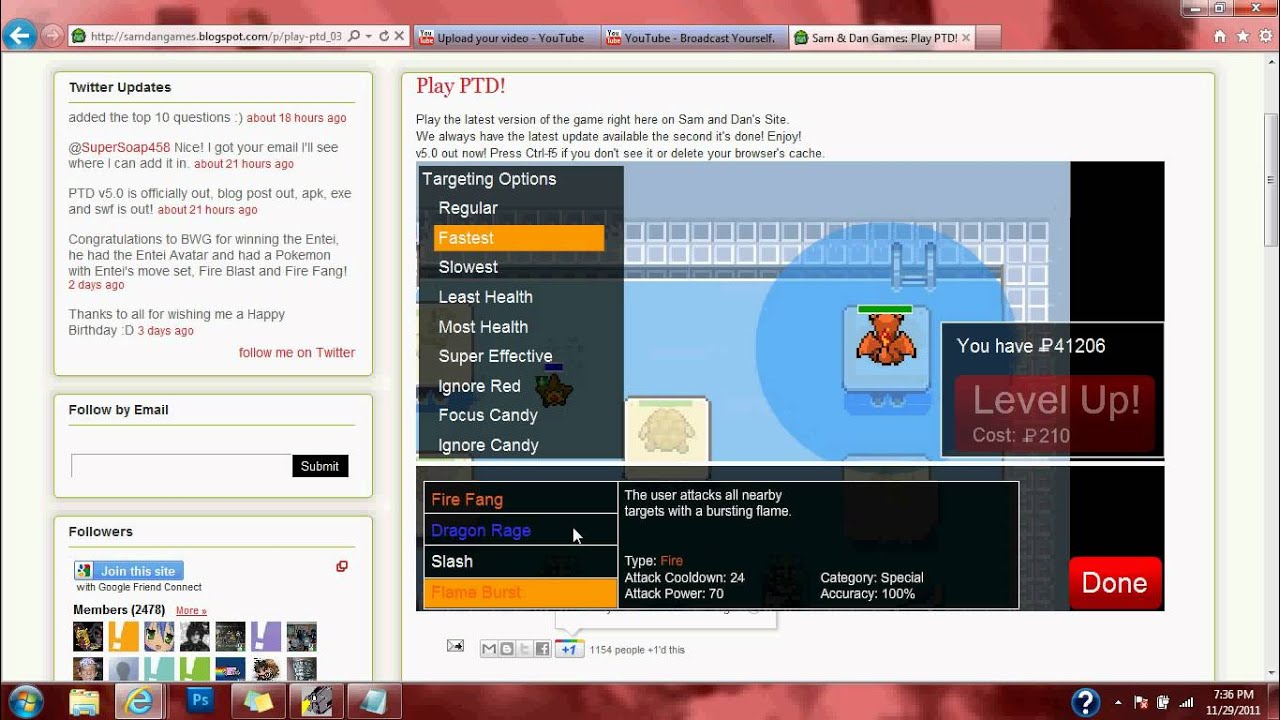Close the Sam & Dan Games tab
This screenshot has height=720, width=1280.
965,38
